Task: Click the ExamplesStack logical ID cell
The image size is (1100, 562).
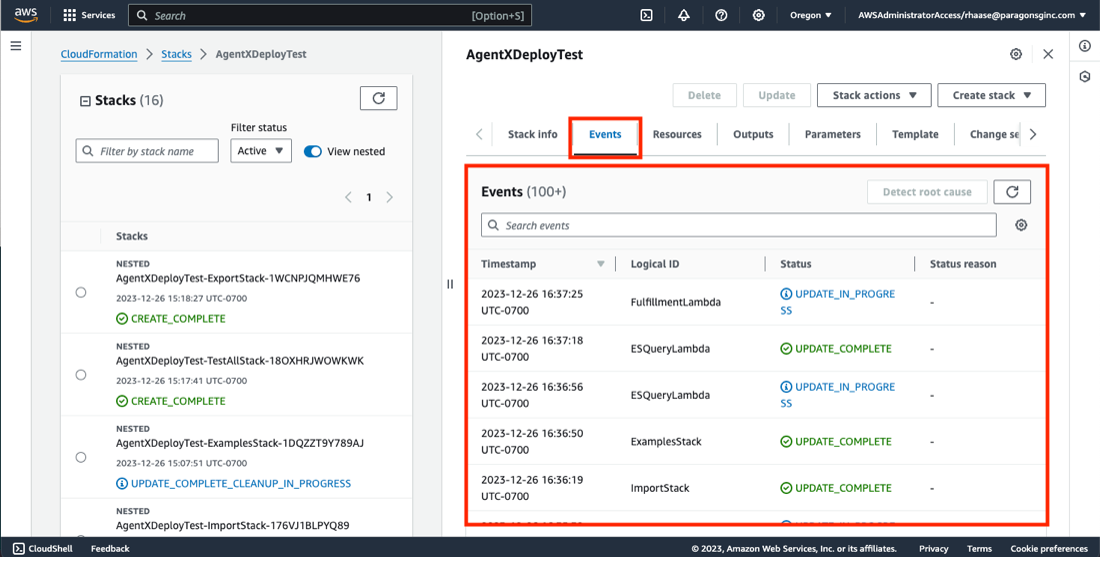Action: point(666,441)
